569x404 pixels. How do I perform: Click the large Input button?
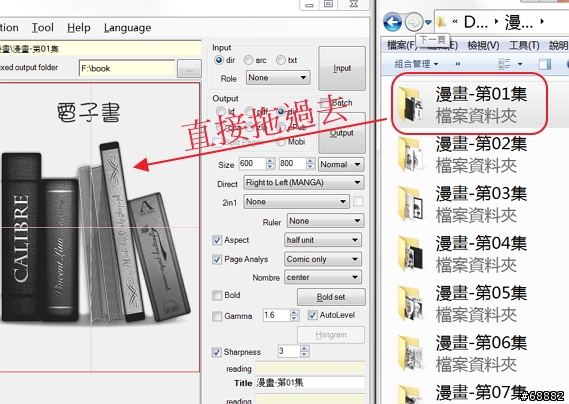point(342,68)
